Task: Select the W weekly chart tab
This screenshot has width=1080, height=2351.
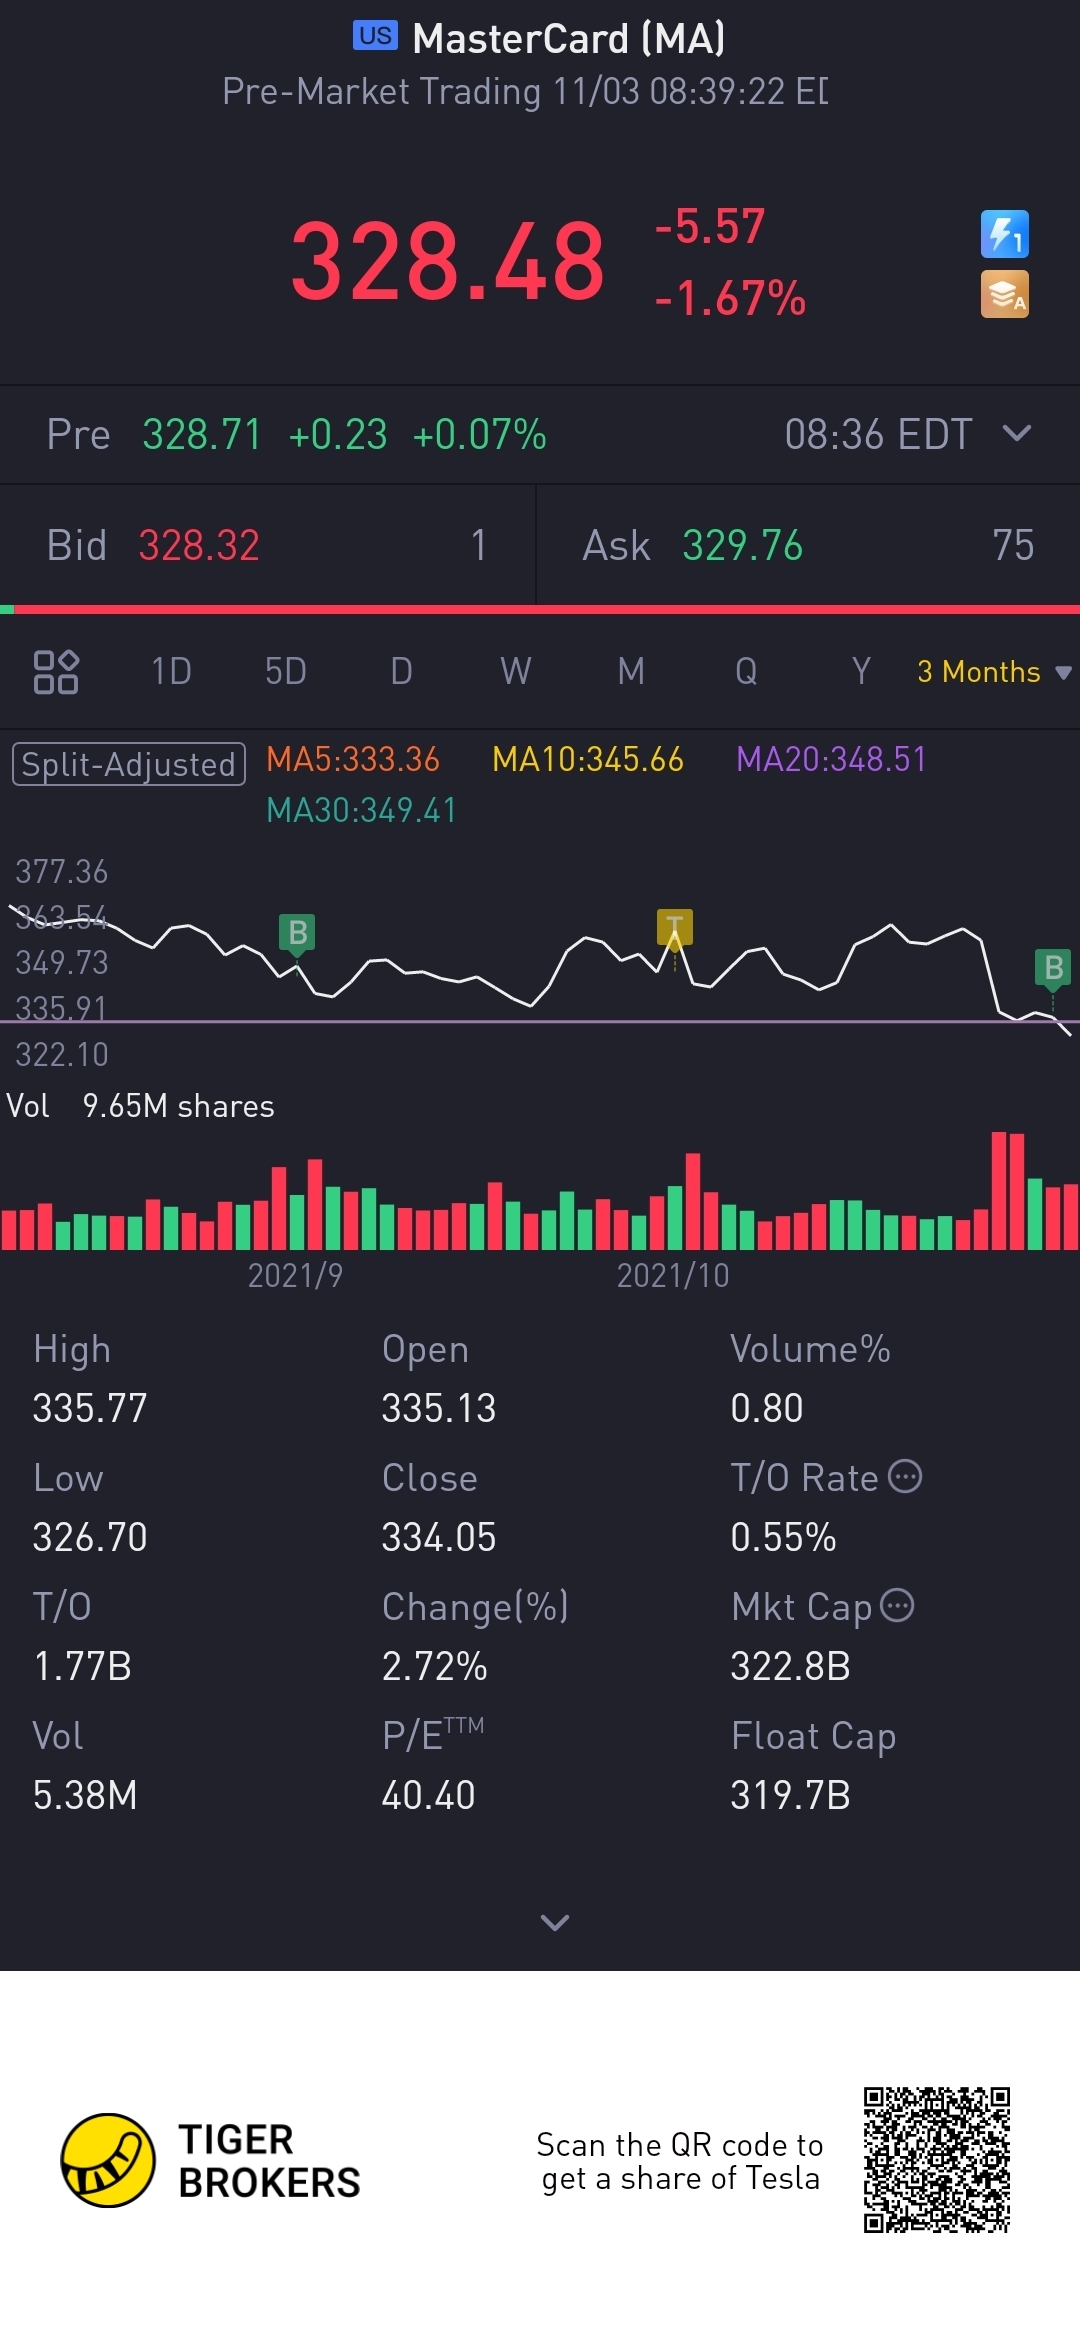Action: tap(516, 672)
